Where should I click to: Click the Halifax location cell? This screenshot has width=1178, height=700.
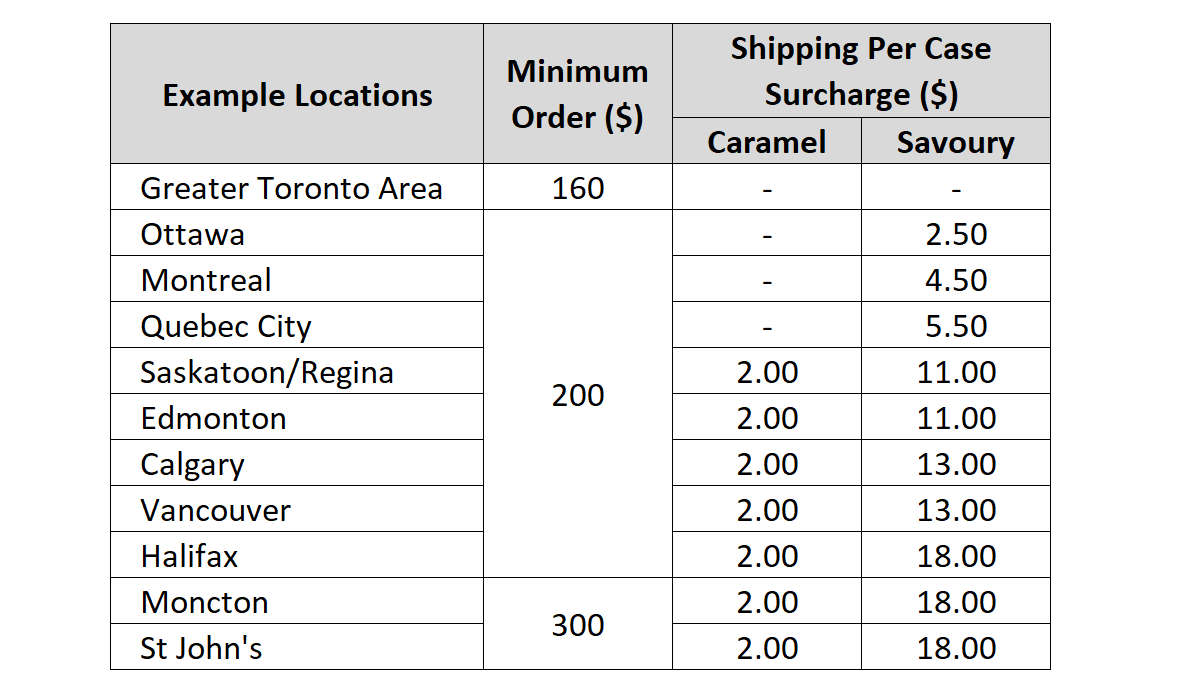tap(190, 556)
